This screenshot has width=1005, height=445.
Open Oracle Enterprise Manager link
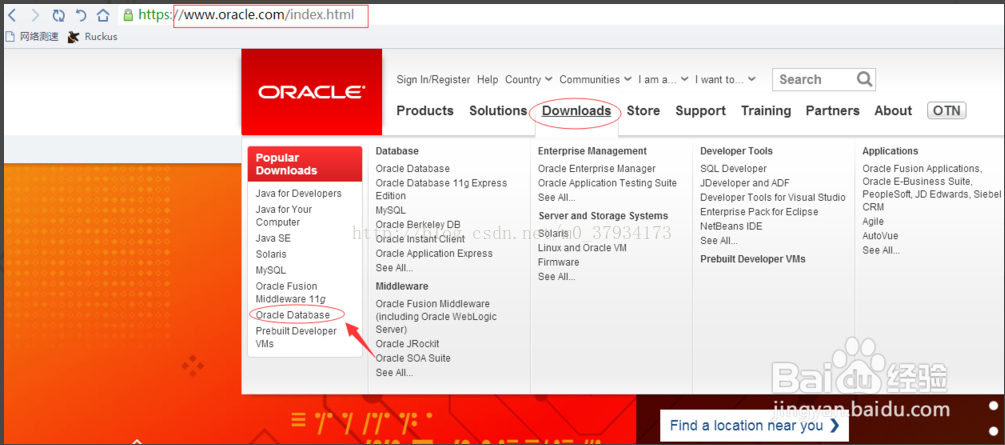tap(597, 169)
